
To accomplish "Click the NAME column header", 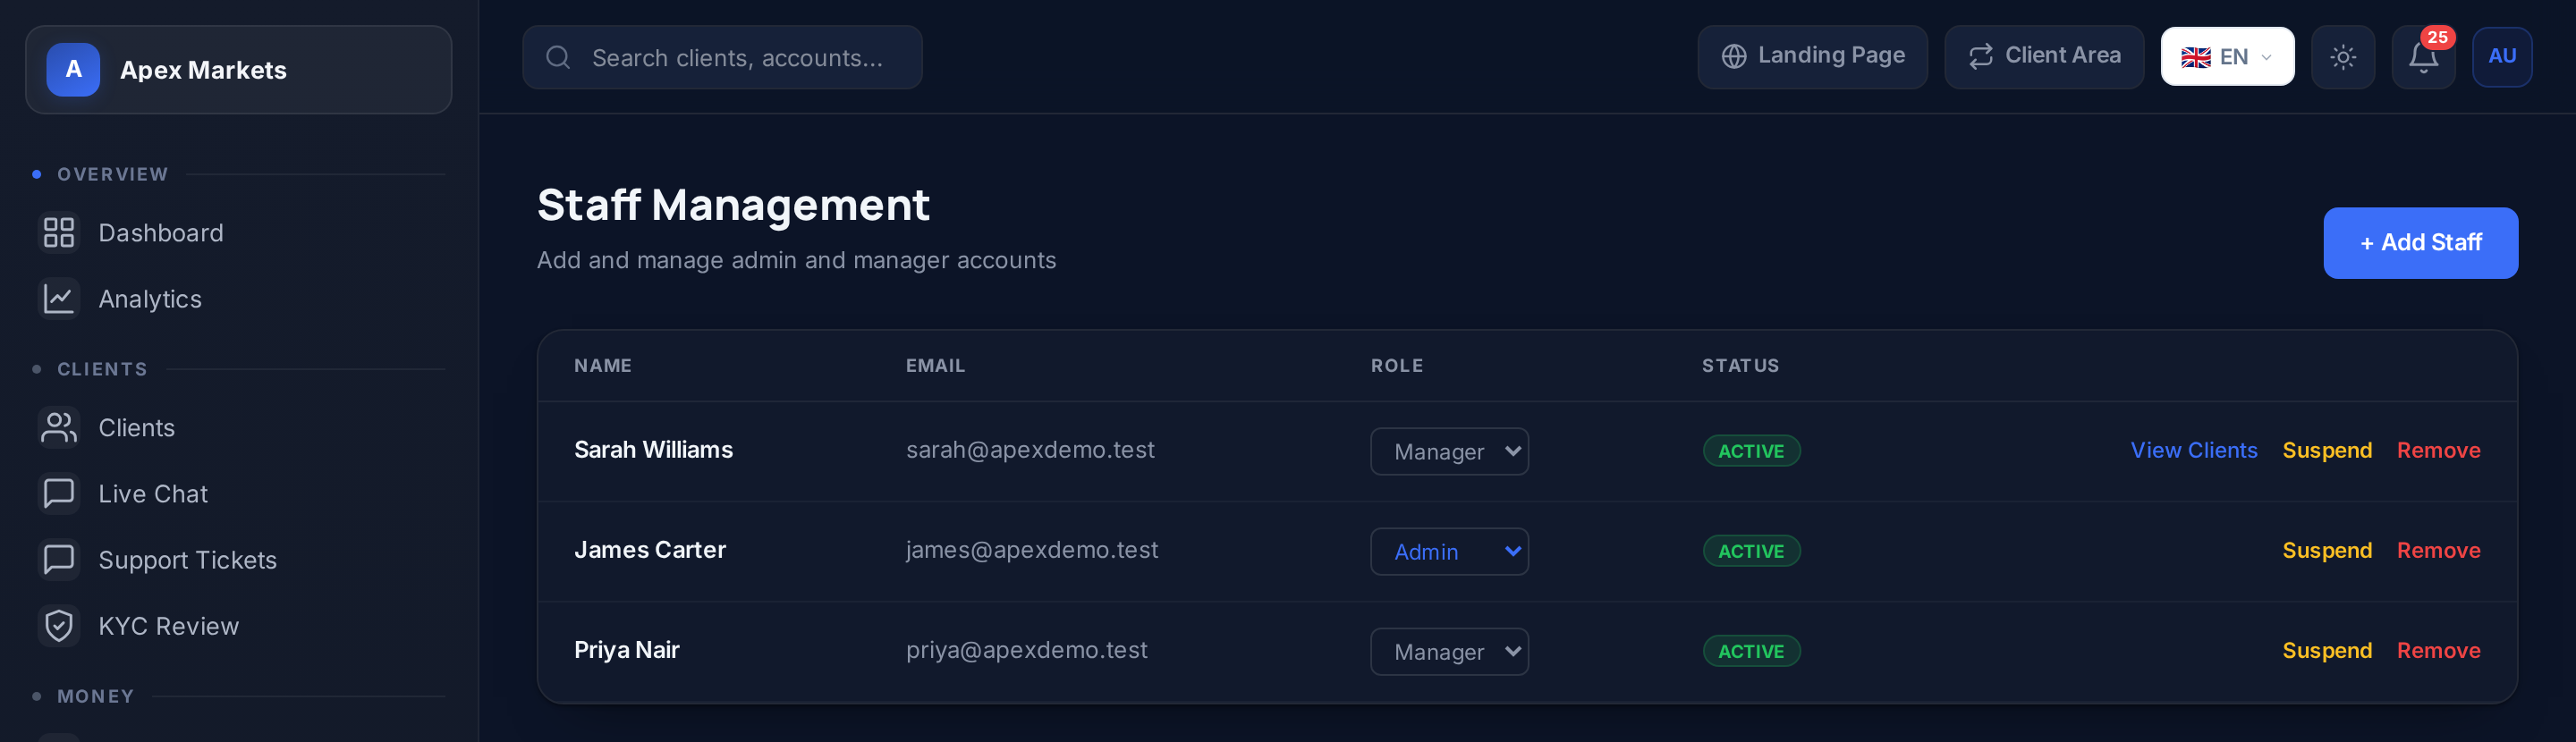I will tap(603, 366).
